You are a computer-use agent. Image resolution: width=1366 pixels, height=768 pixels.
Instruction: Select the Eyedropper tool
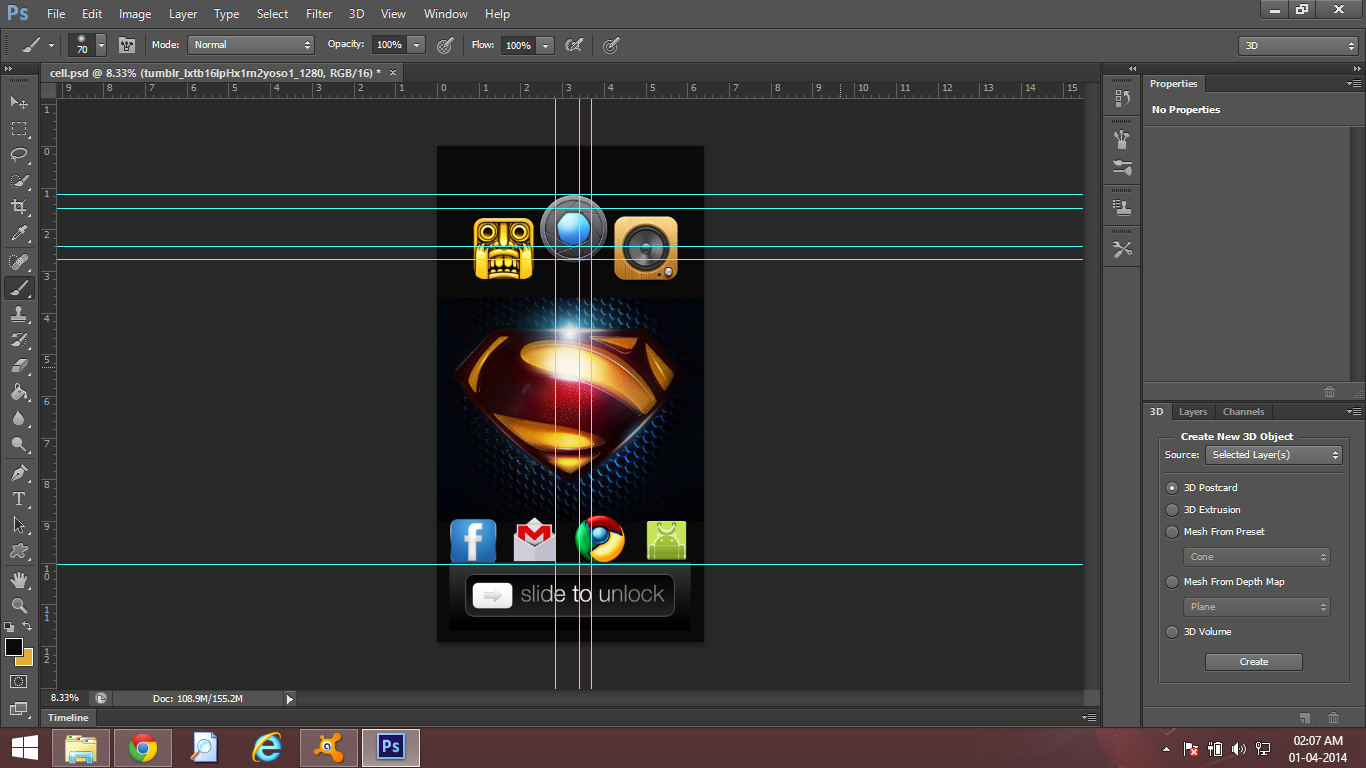point(19,233)
